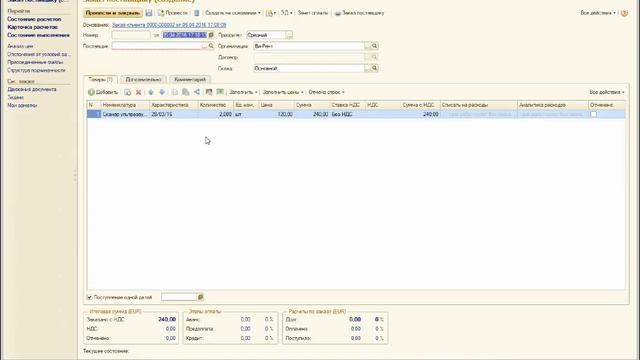
Task: Click magnifier icon in Организация field
Action: point(374,46)
